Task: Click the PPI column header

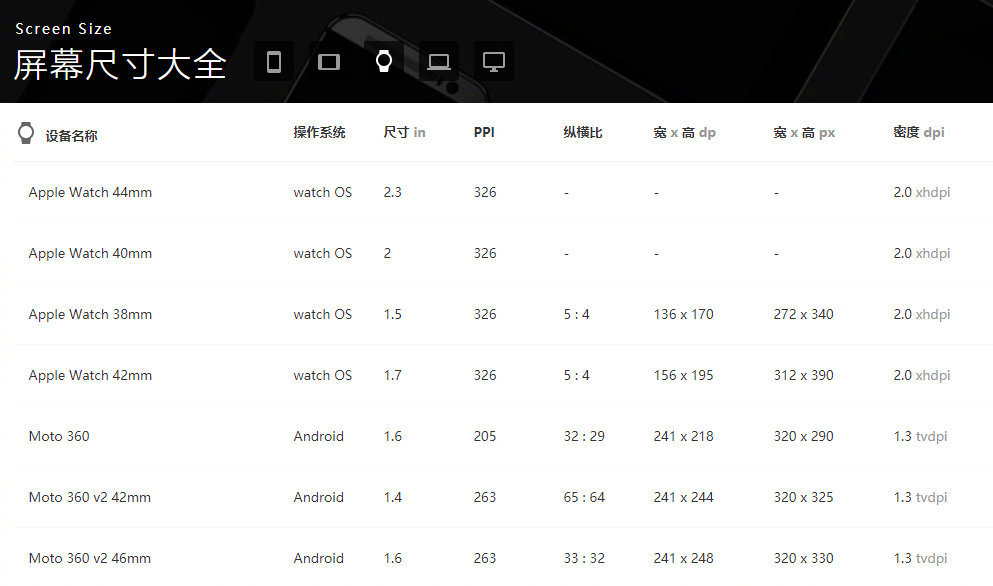Action: pos(484,132)
